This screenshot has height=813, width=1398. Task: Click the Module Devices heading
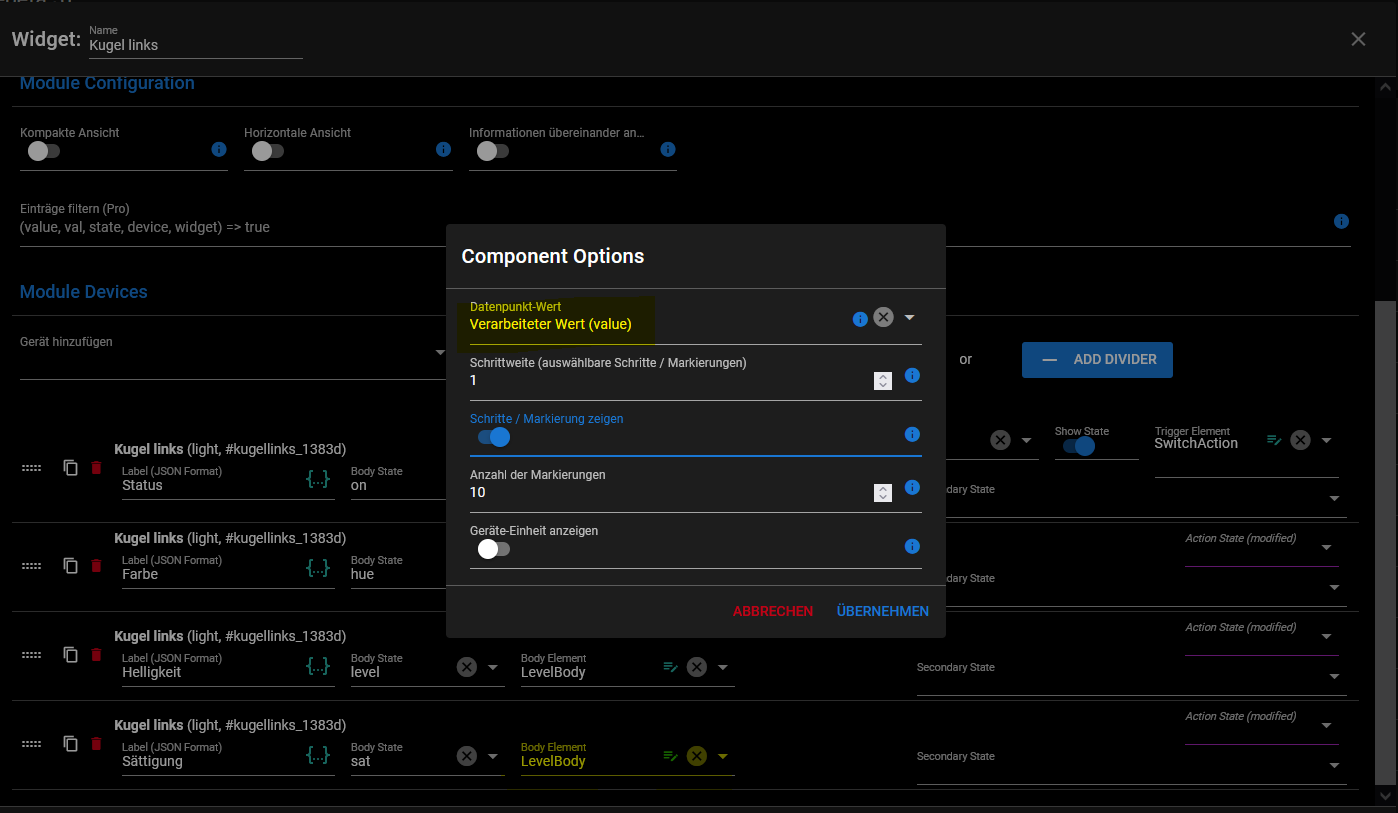coord(84,292)
